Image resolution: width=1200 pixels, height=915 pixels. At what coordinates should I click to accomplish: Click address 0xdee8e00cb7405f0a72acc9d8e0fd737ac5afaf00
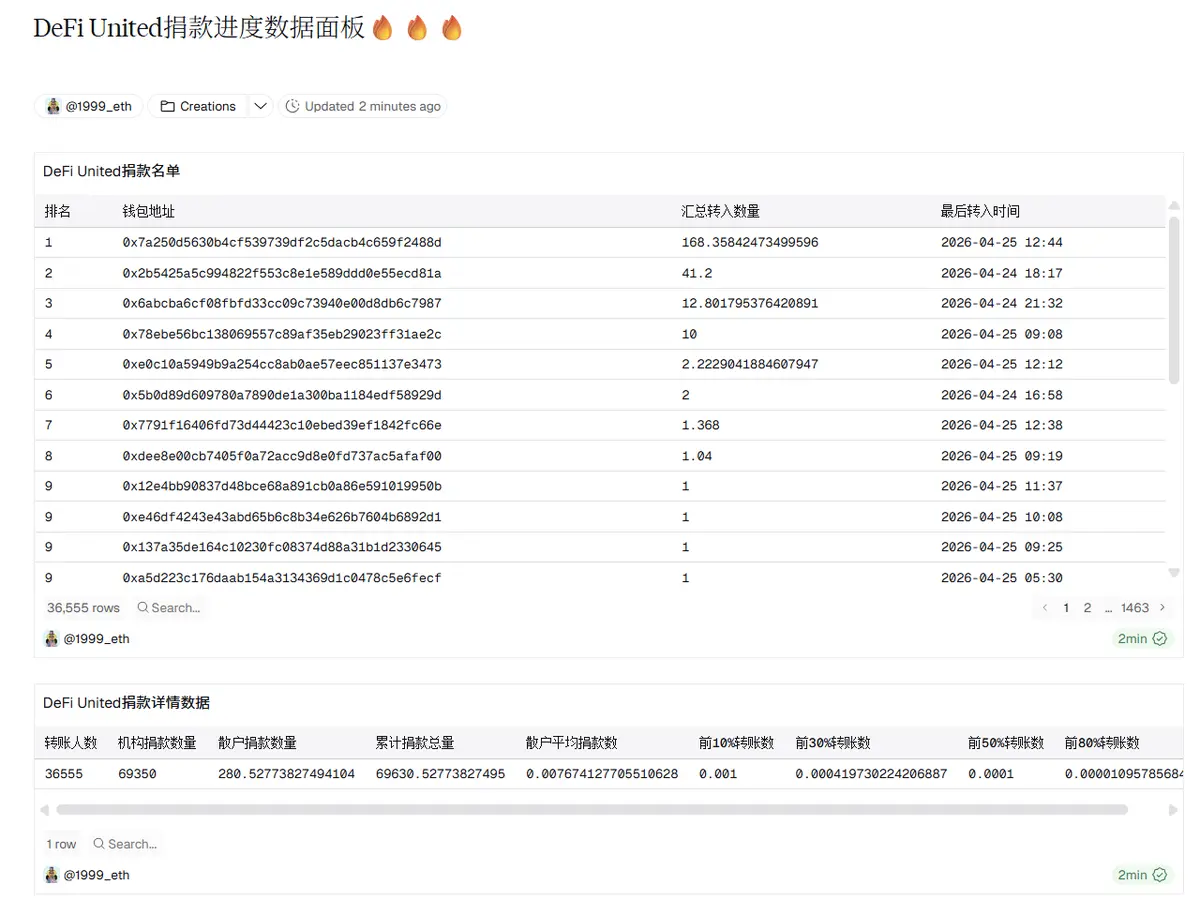coord(282,456)
